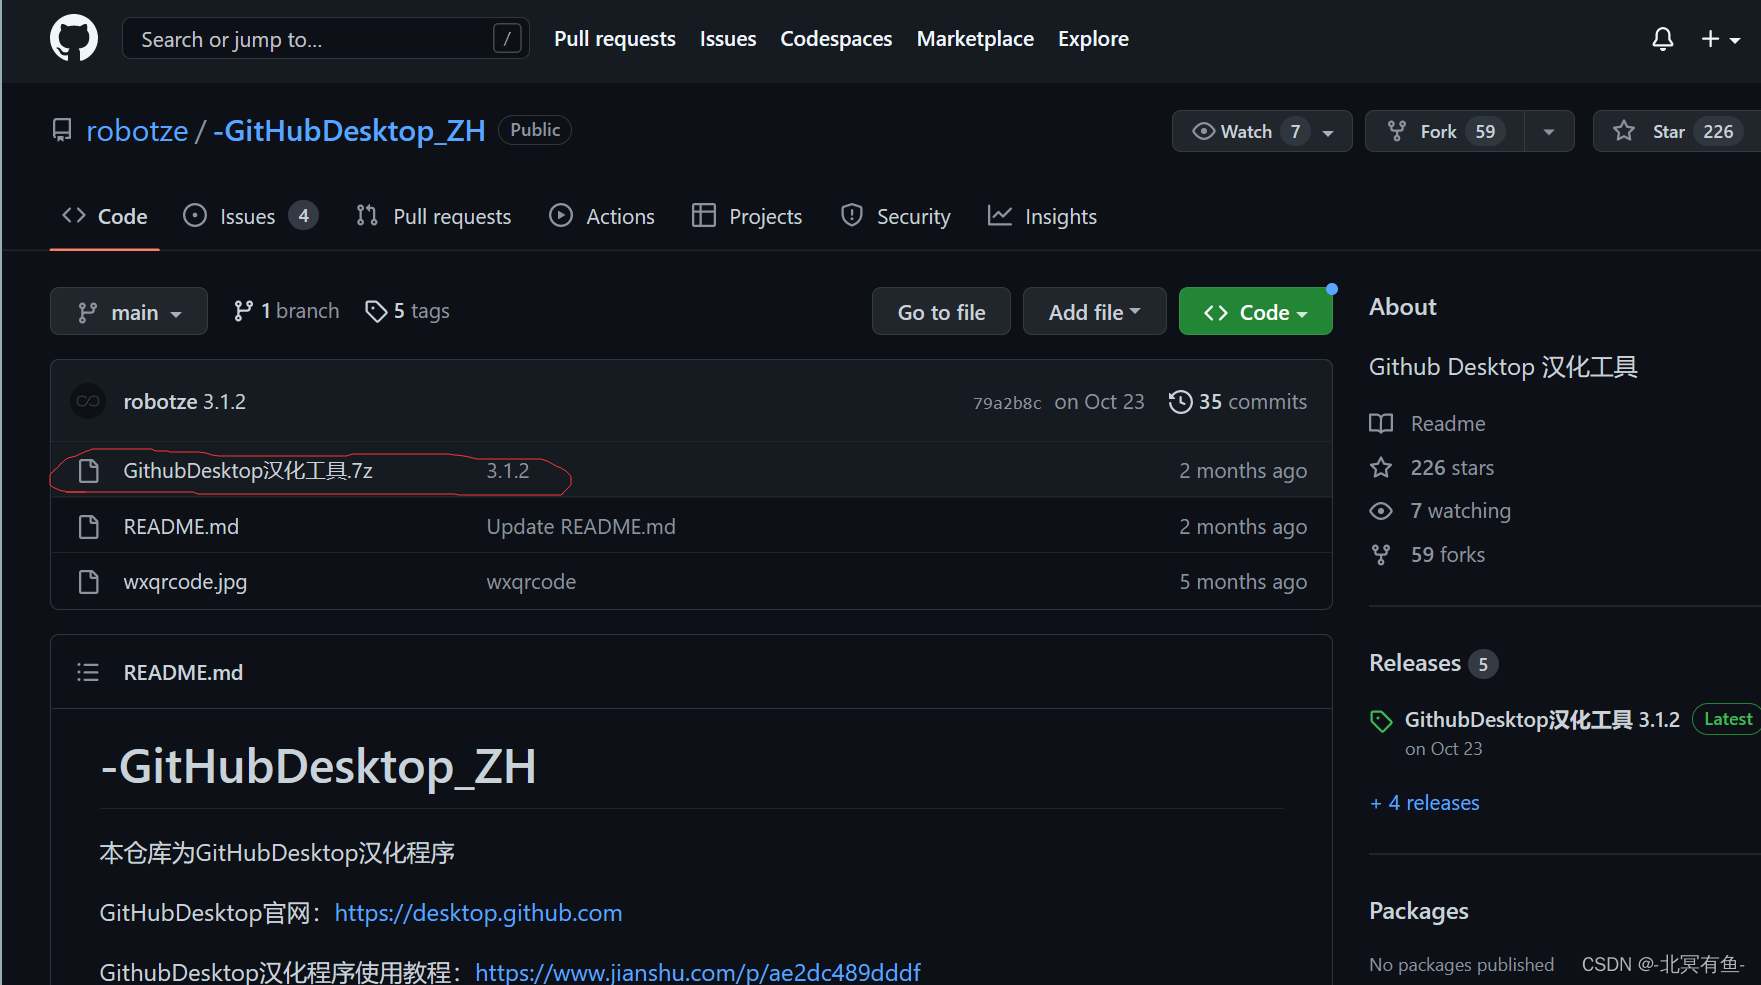Click the search or jump to field

(326, 39)
